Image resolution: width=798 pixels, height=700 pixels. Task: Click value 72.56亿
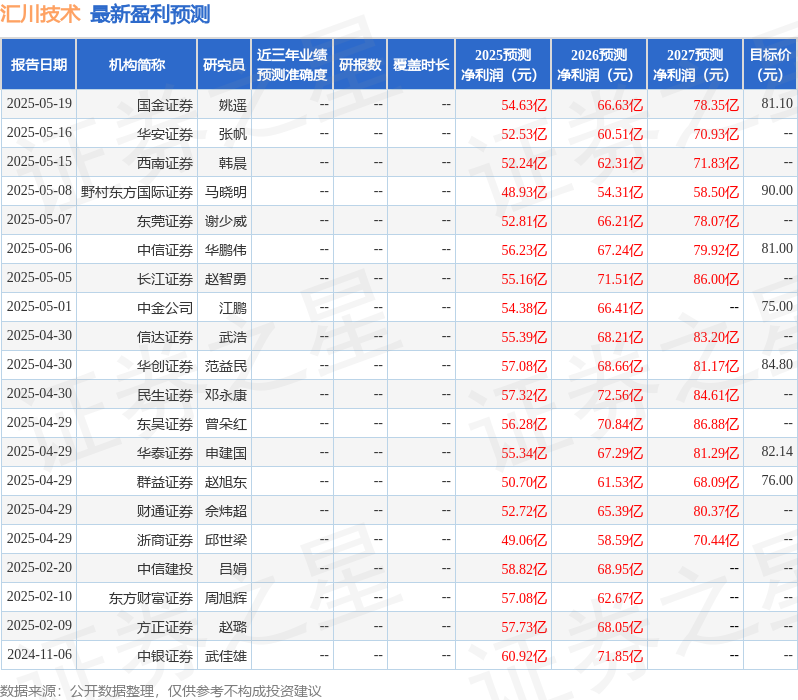(620, 396)
